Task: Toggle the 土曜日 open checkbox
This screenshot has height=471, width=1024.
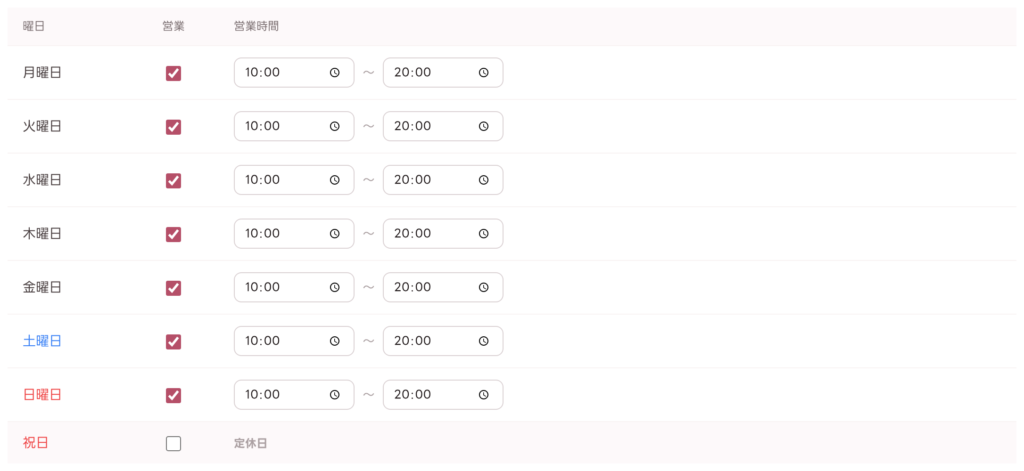Action: [173, 341]
